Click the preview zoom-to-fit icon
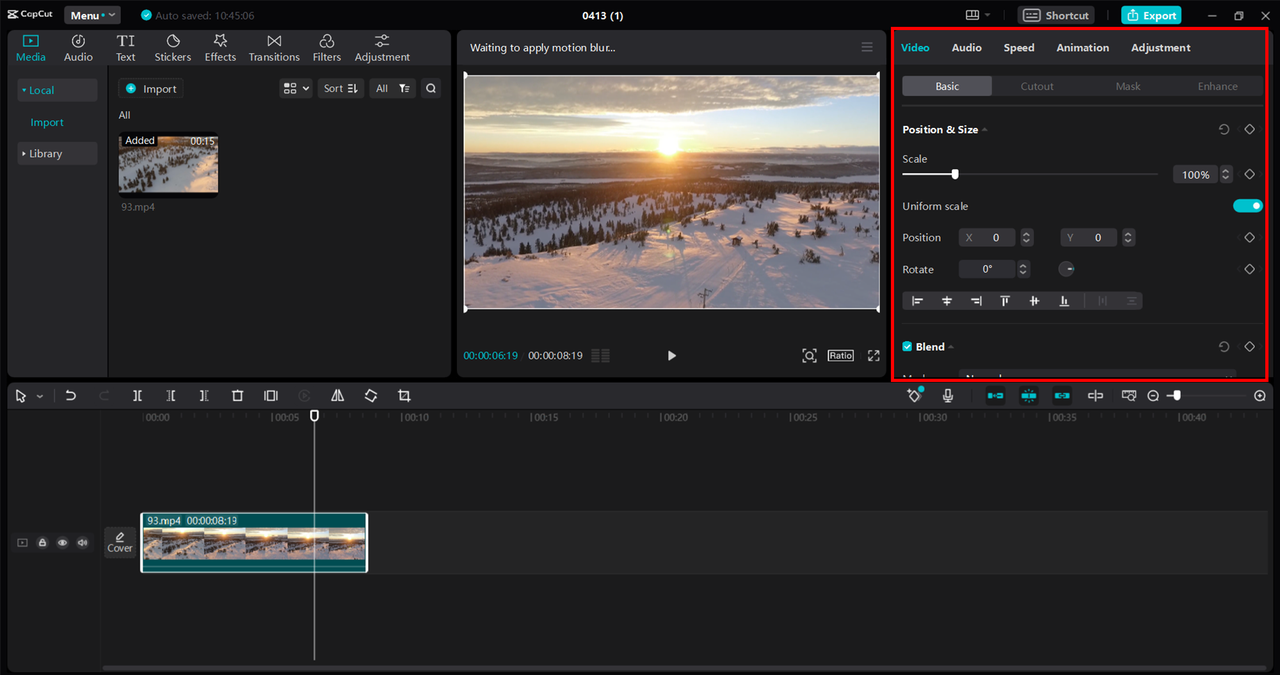The image size is (1280, 675). 809,356
